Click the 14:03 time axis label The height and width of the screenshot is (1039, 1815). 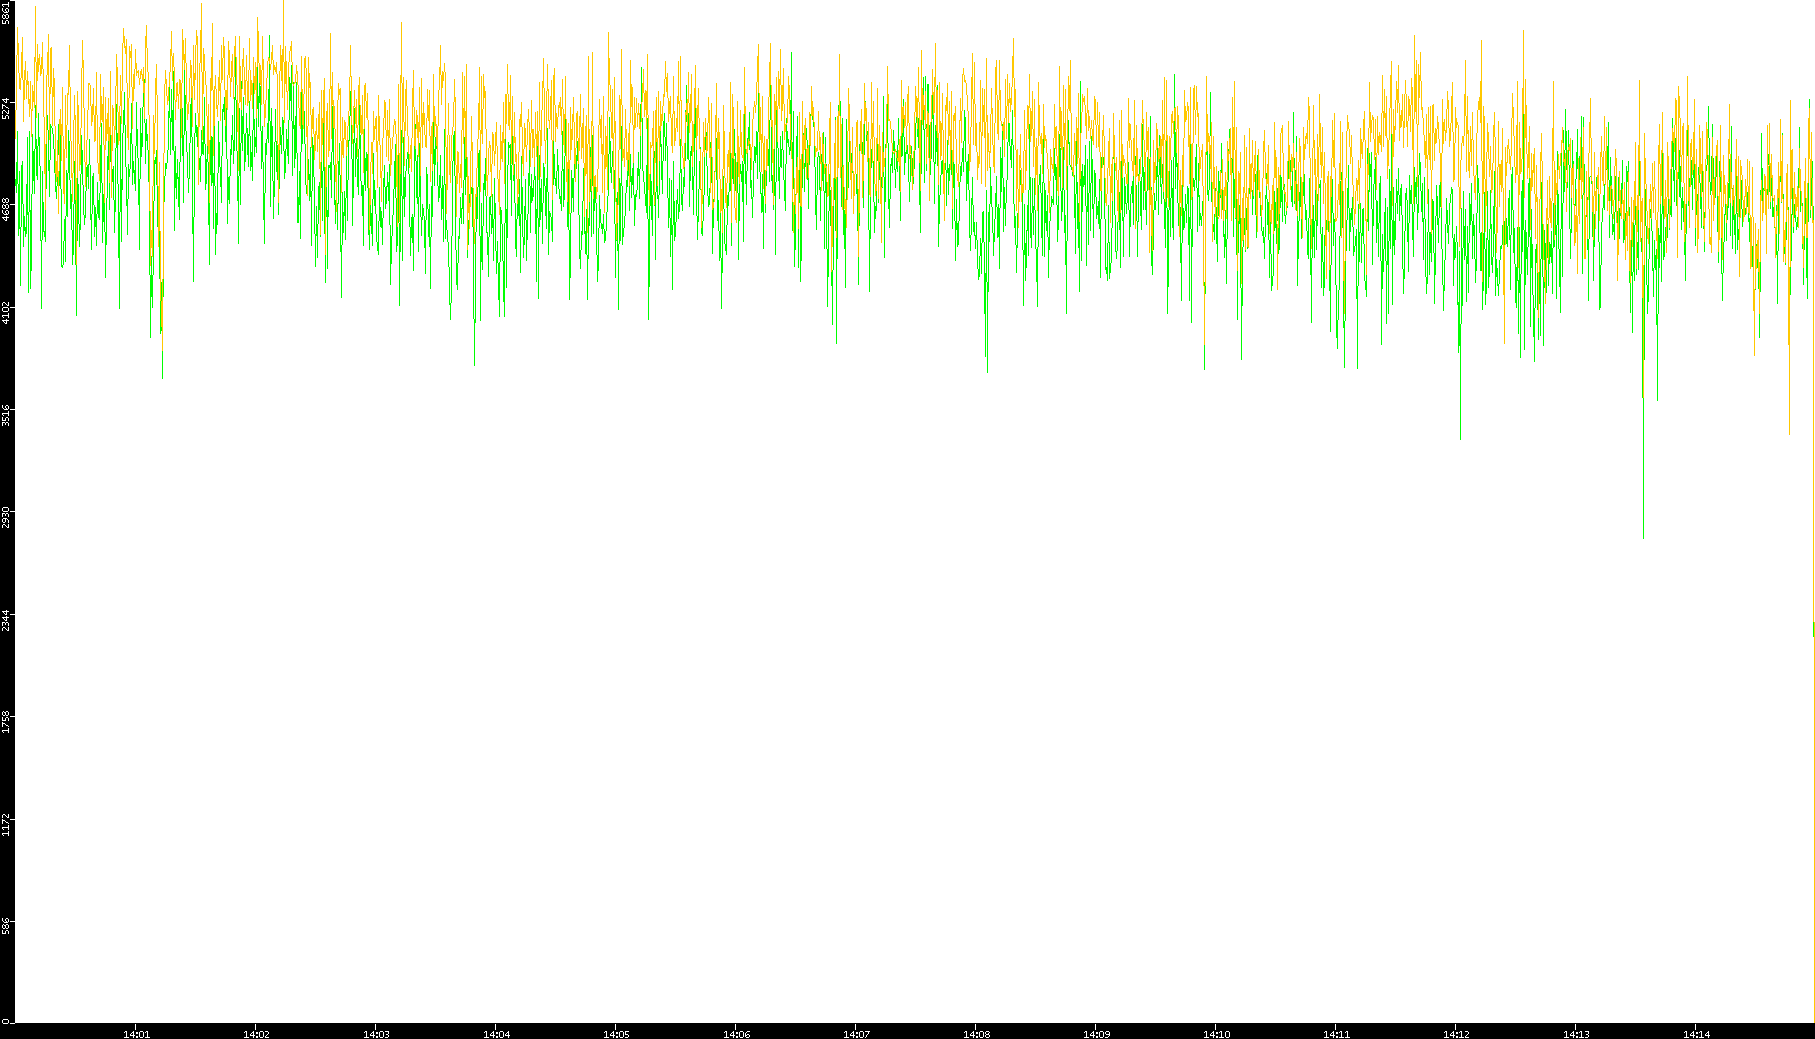tap(376, 1034)
